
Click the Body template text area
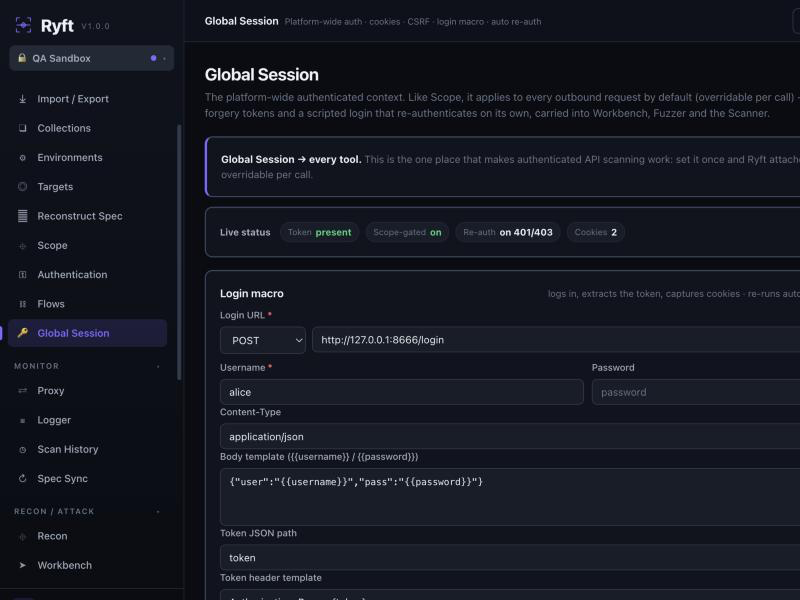click(510, 497)
